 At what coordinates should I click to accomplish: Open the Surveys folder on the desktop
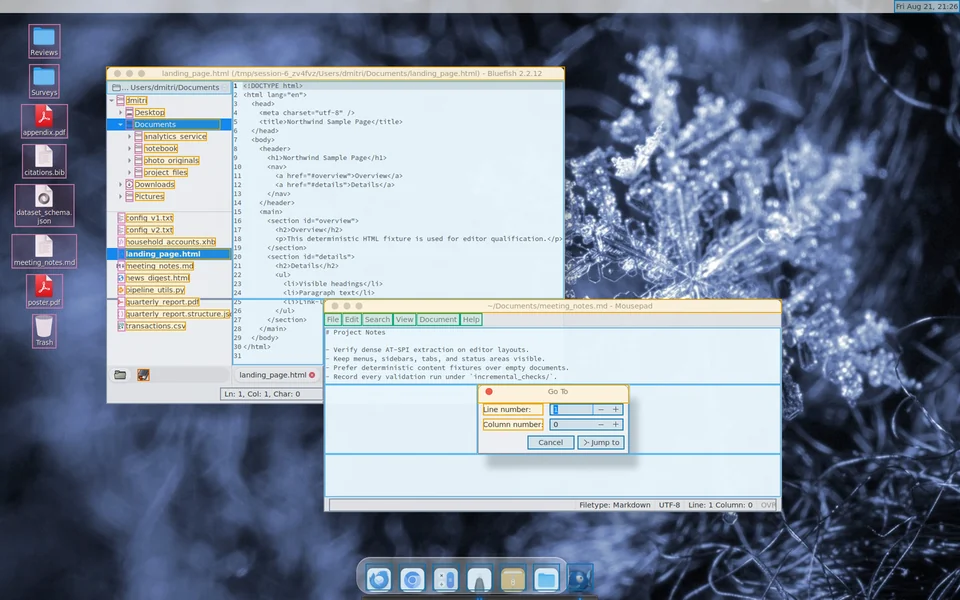(44, 81)
